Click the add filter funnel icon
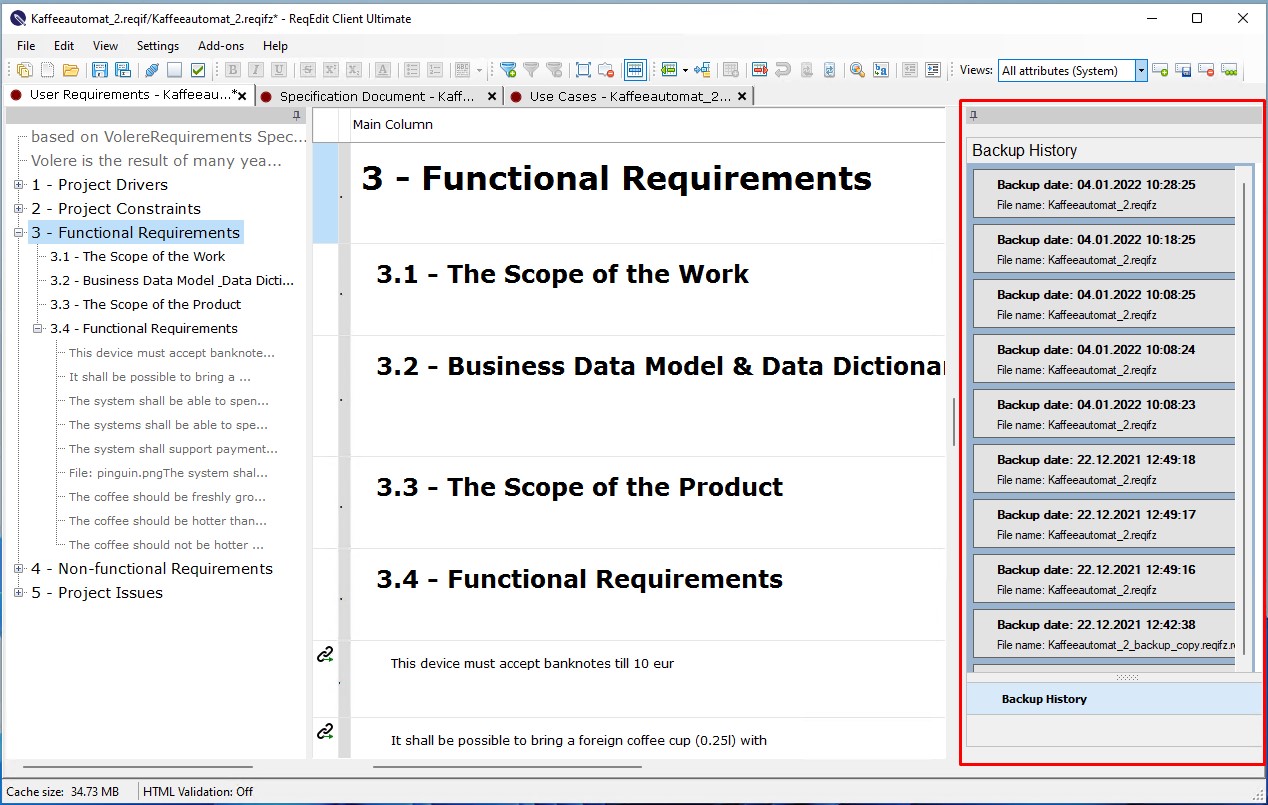 [x=509, y=70]
